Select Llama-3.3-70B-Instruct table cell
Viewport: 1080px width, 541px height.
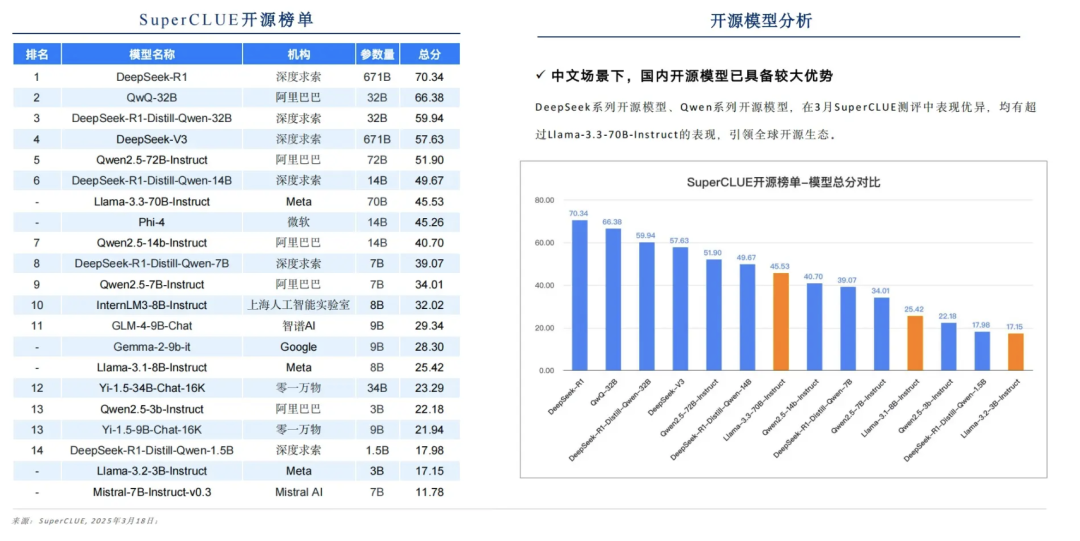tap(152, 202)
